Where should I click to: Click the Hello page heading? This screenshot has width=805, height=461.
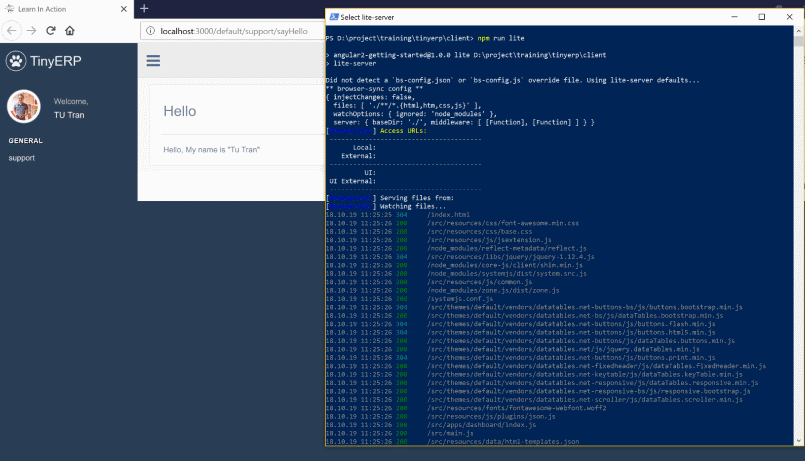click(180, 111)
